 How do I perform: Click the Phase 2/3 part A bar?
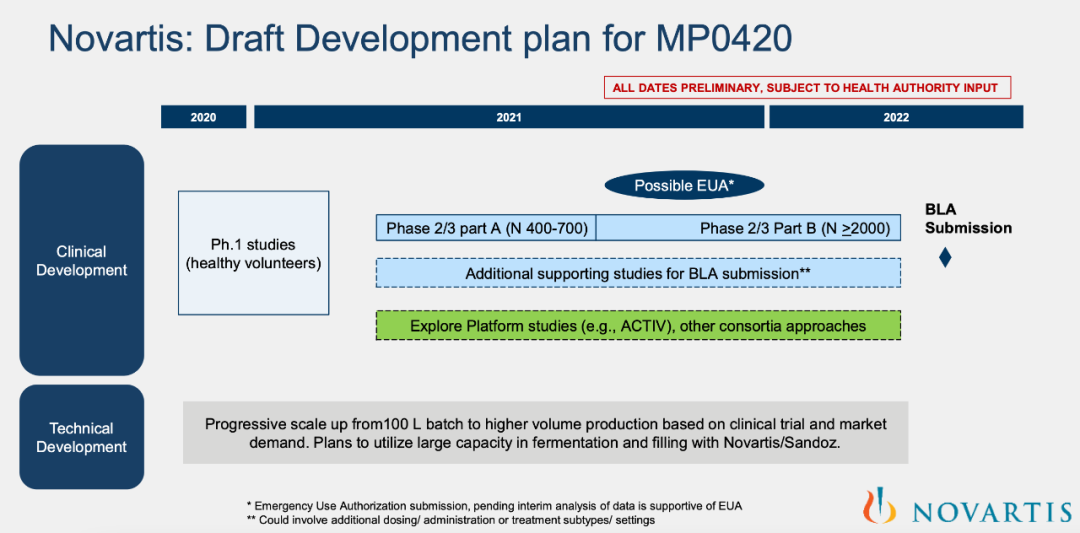[x=486, y=228]
